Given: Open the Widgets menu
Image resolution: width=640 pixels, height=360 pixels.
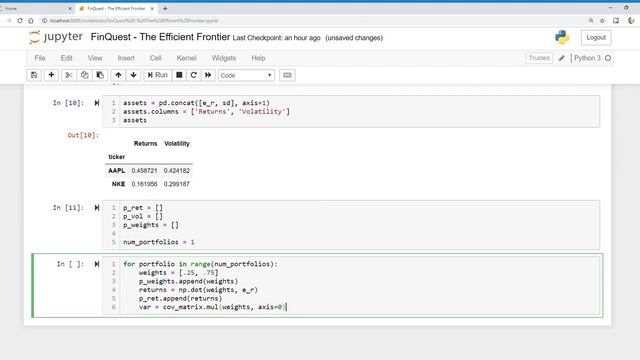Looking at the screenshot, I should coord(224,58).
